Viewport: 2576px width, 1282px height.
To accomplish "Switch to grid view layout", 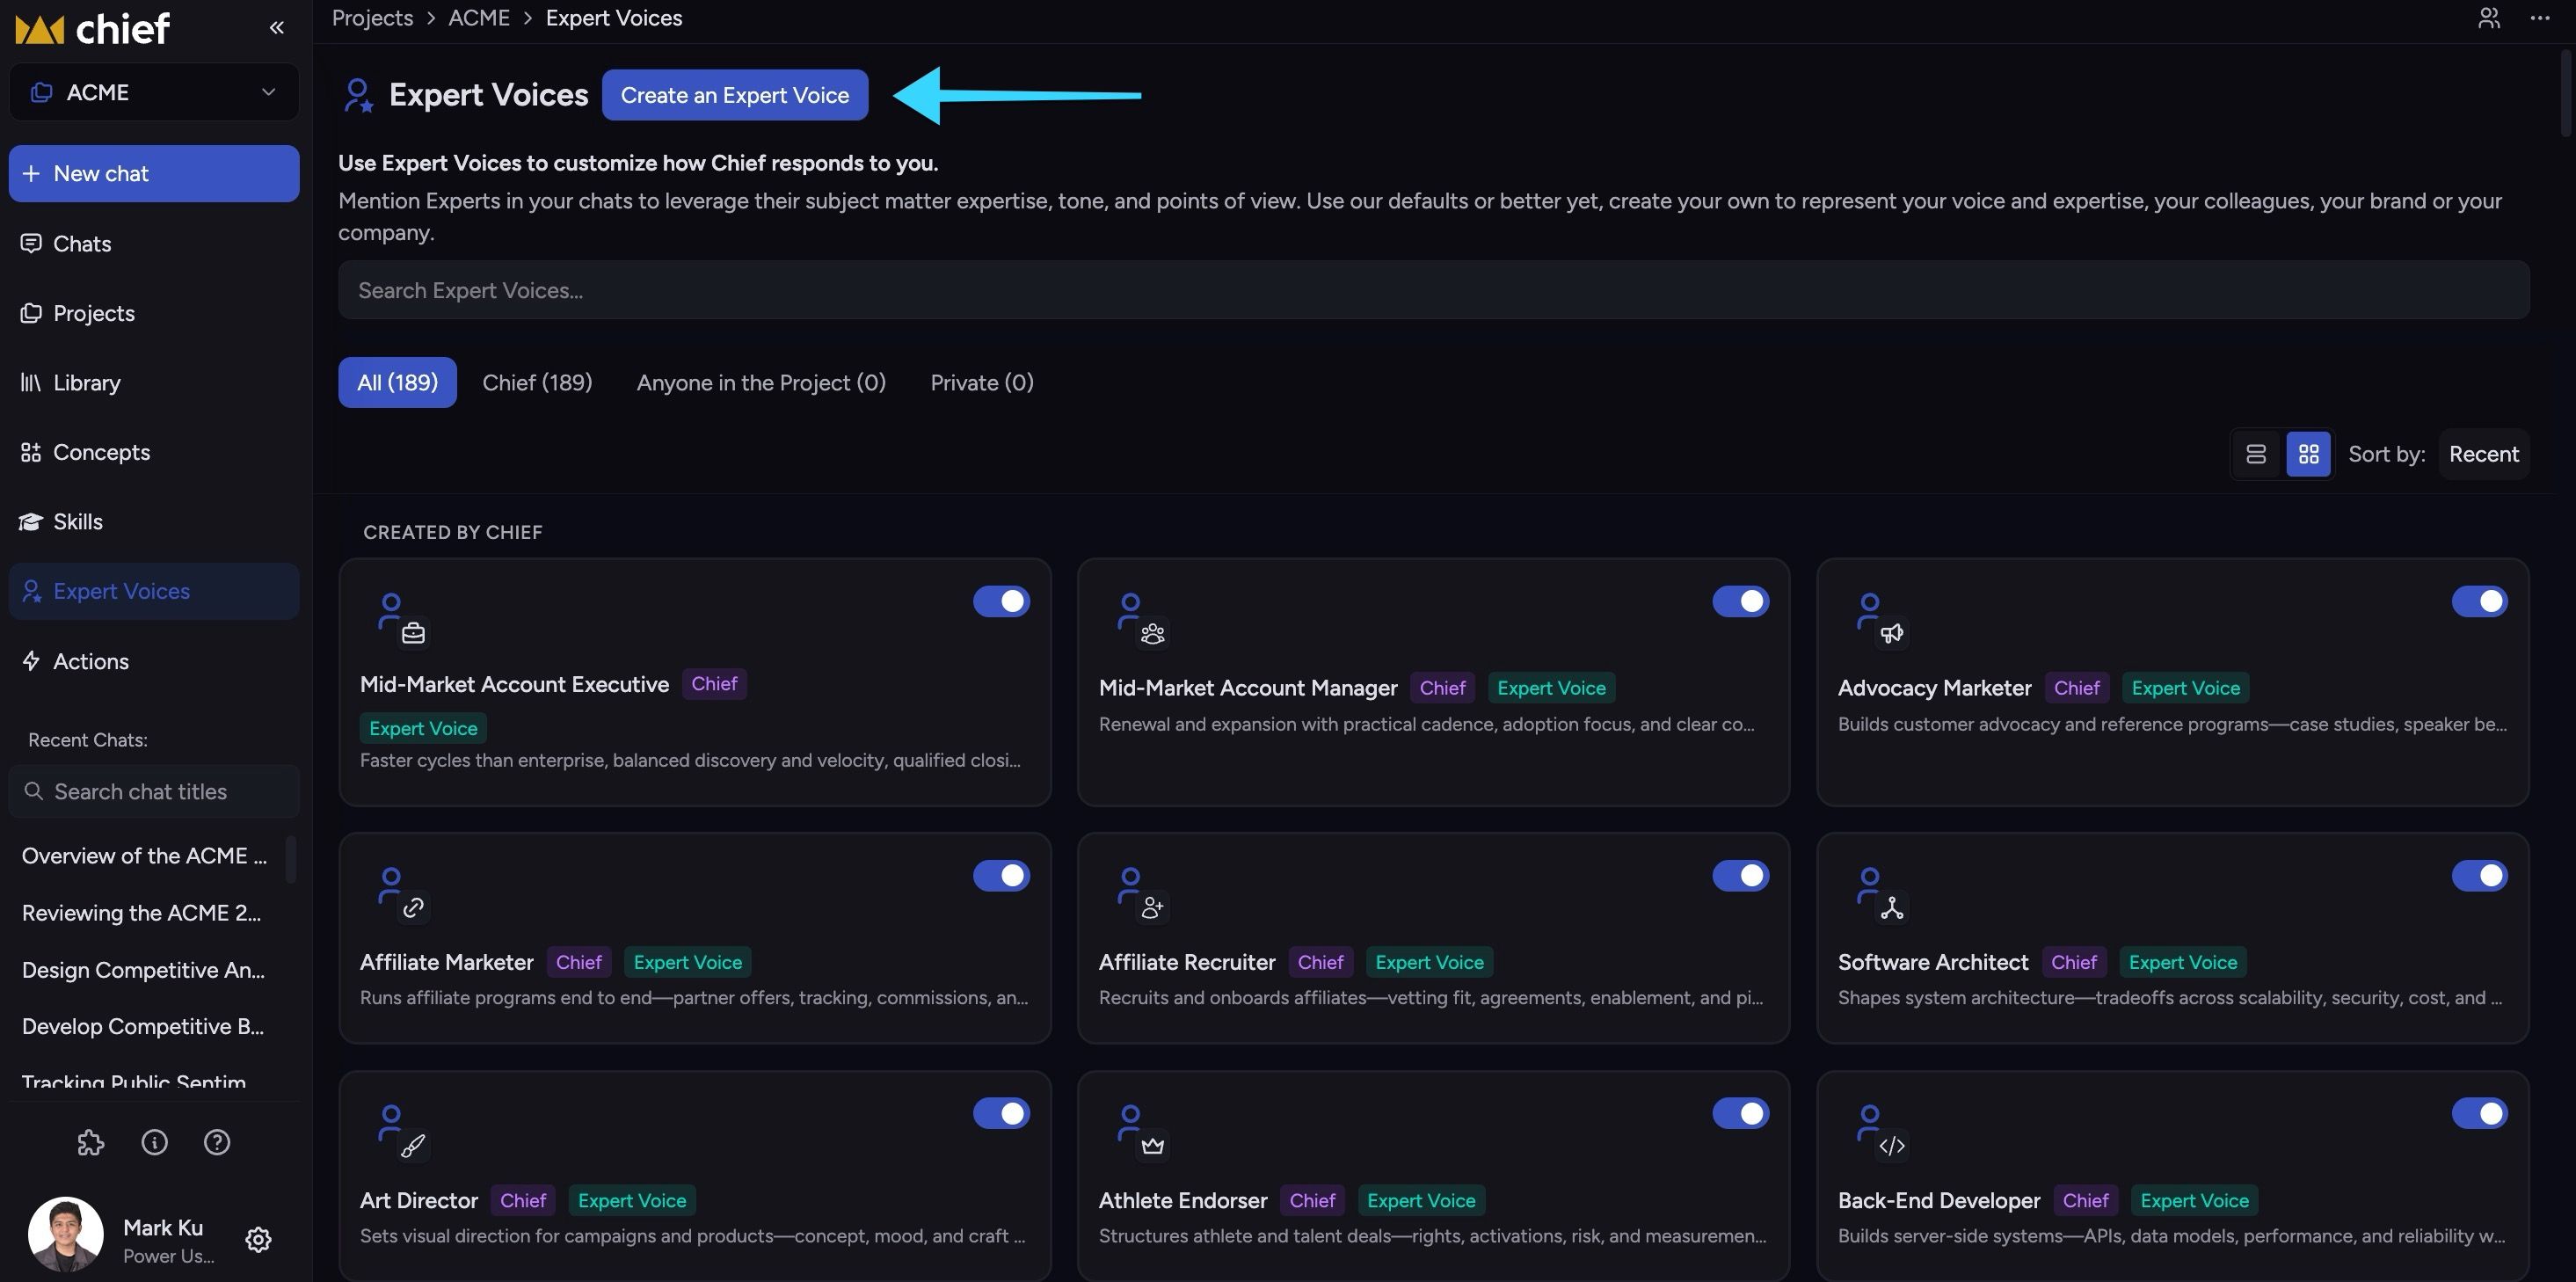I will point(2308,454).
